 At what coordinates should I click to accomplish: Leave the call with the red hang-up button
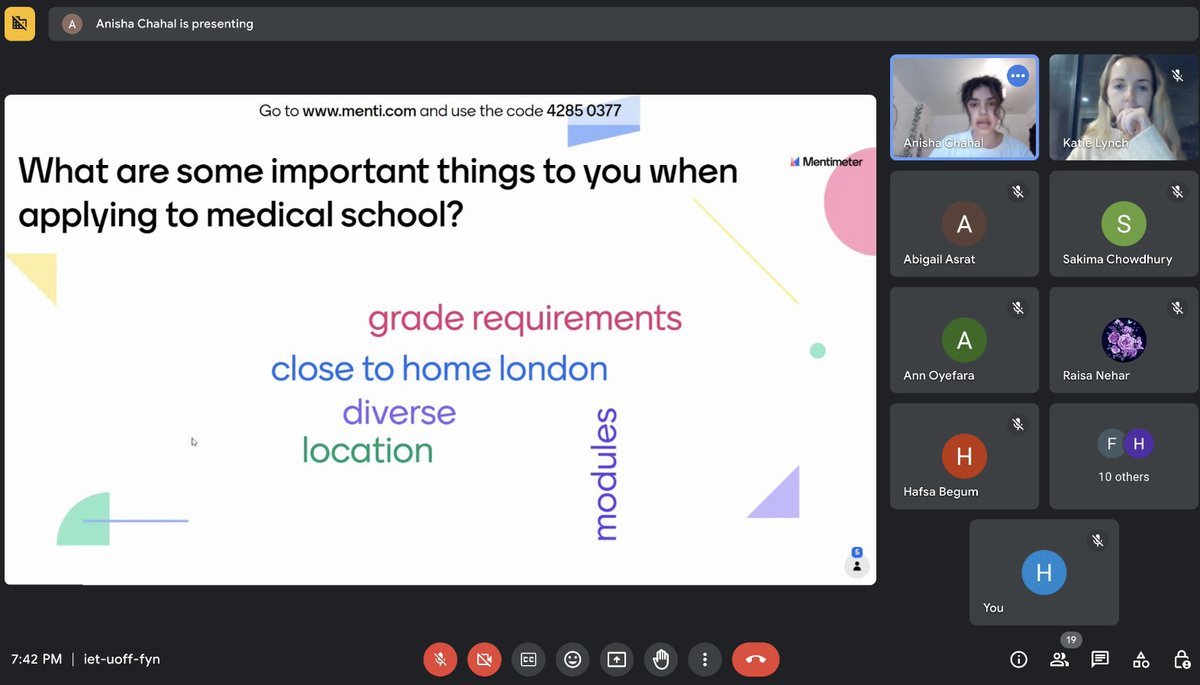pyautogui.click(x=755, y=659)
